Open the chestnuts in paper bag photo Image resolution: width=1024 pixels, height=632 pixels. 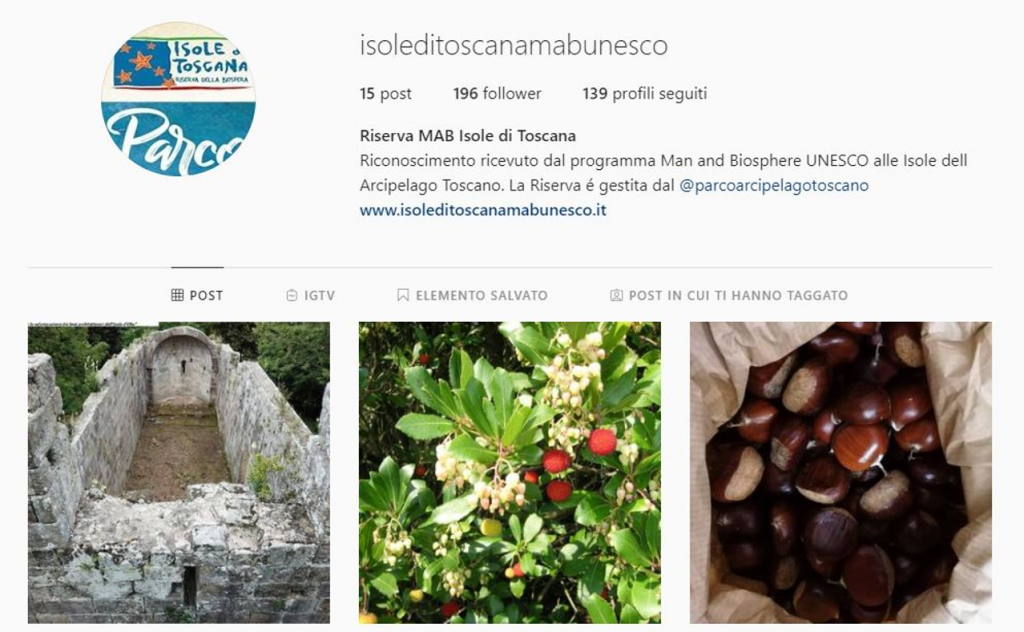(840, 473)
